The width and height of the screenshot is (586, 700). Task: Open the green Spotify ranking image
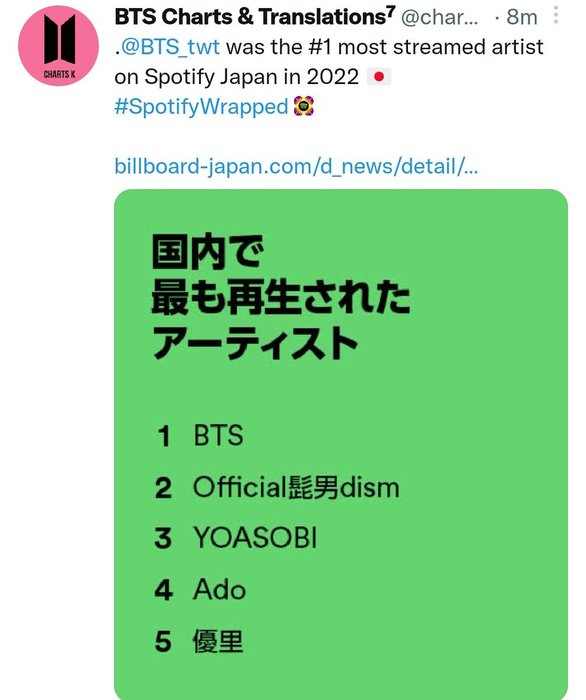click(x=341, y=444)
